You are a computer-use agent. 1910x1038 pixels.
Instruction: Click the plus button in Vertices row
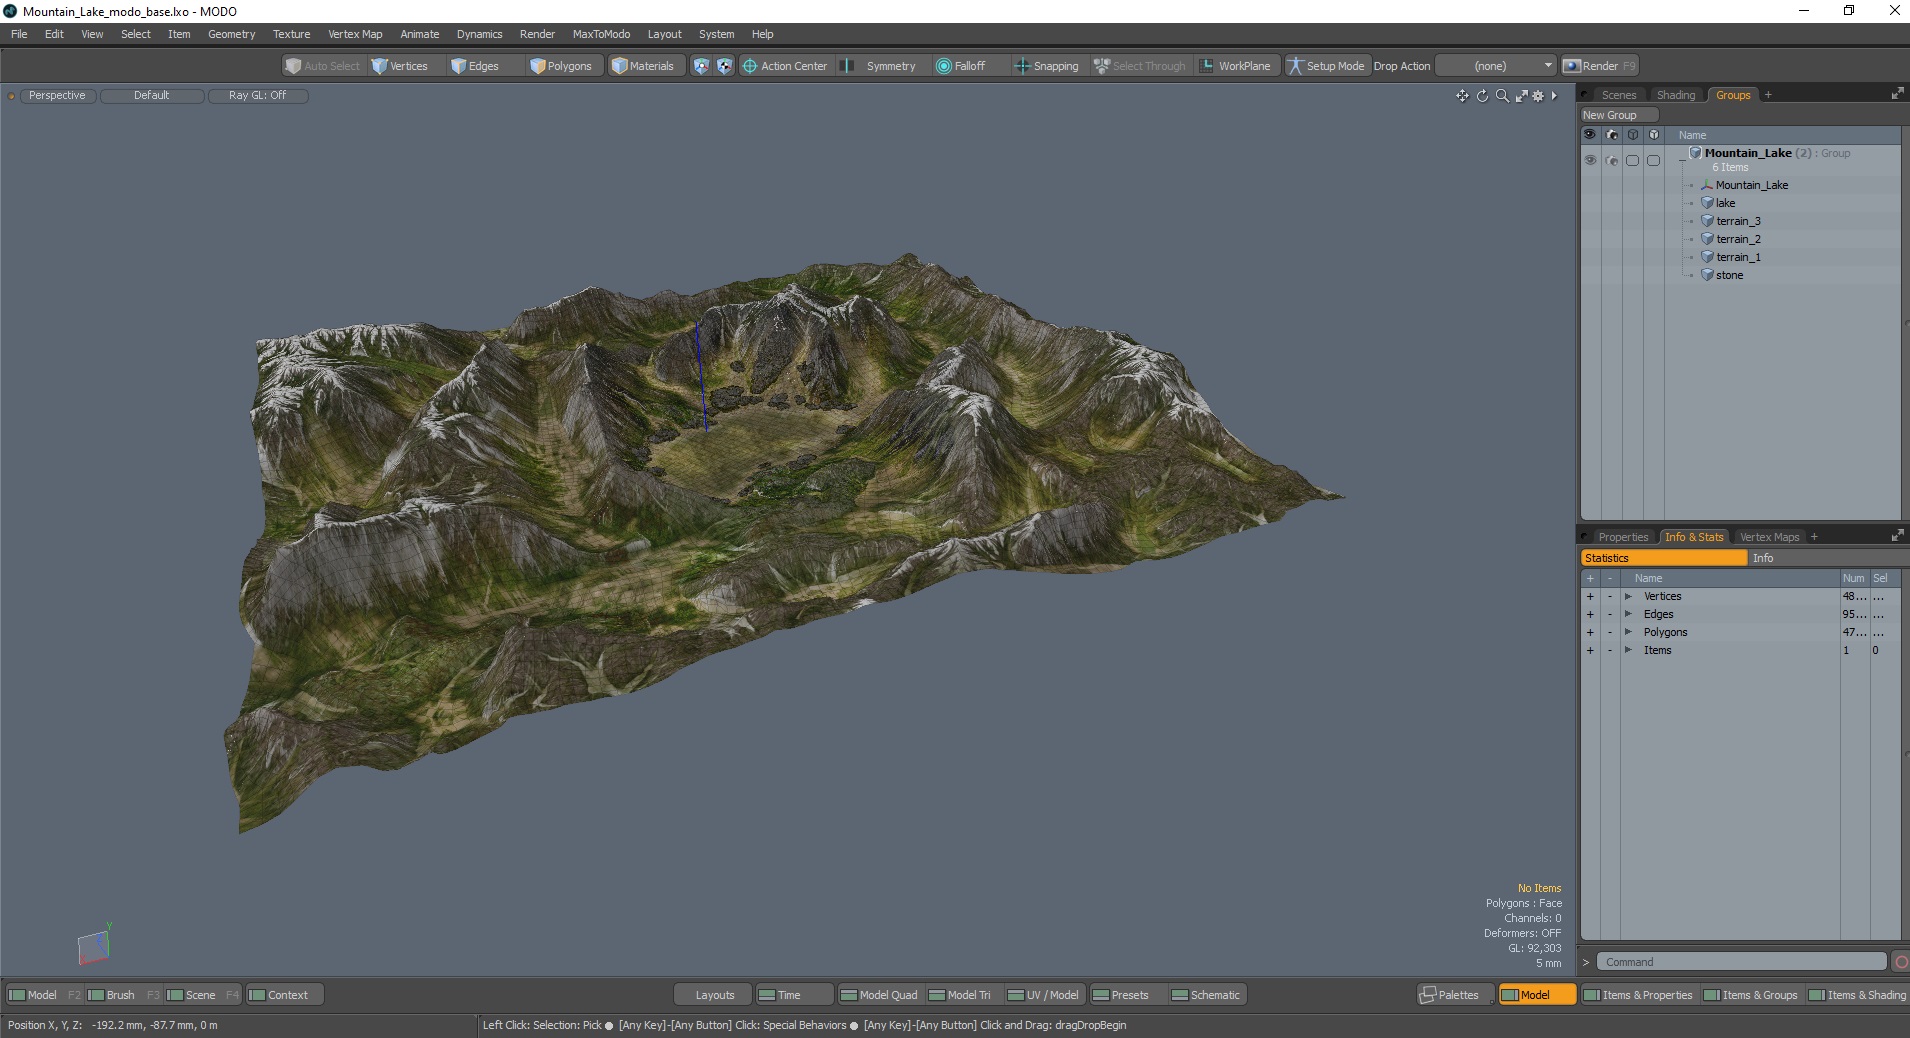[x=1590, y=596]
